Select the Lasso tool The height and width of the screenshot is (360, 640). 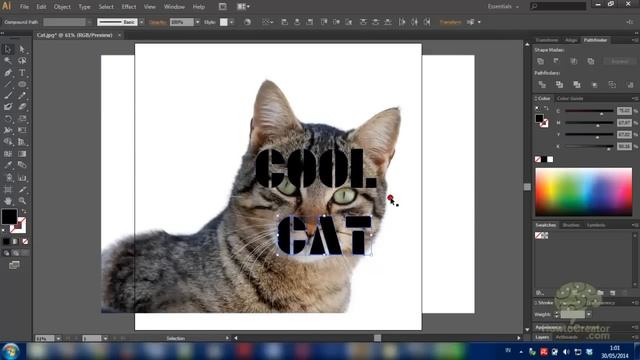pyautogui.click(x=22, y=61)
